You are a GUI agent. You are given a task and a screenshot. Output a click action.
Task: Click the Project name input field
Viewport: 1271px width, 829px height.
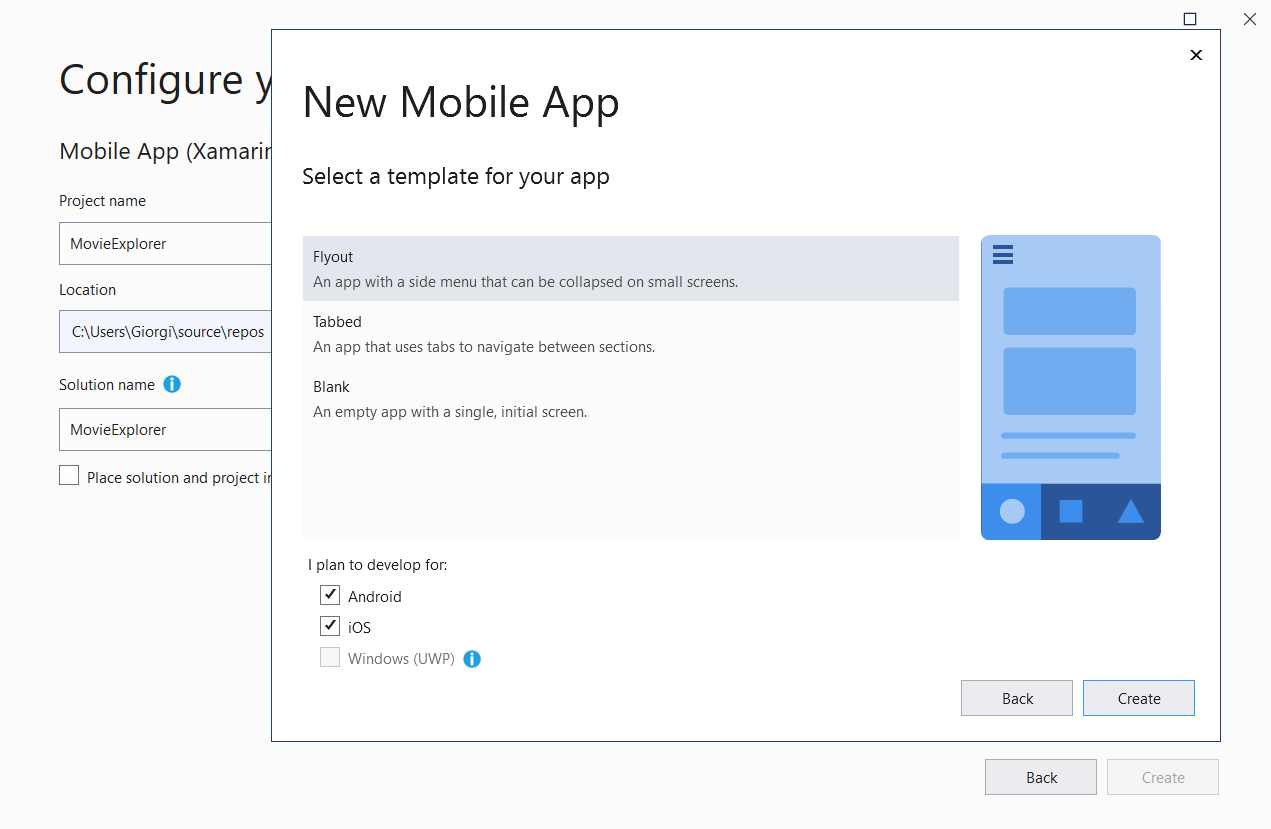tap(165, 244)
